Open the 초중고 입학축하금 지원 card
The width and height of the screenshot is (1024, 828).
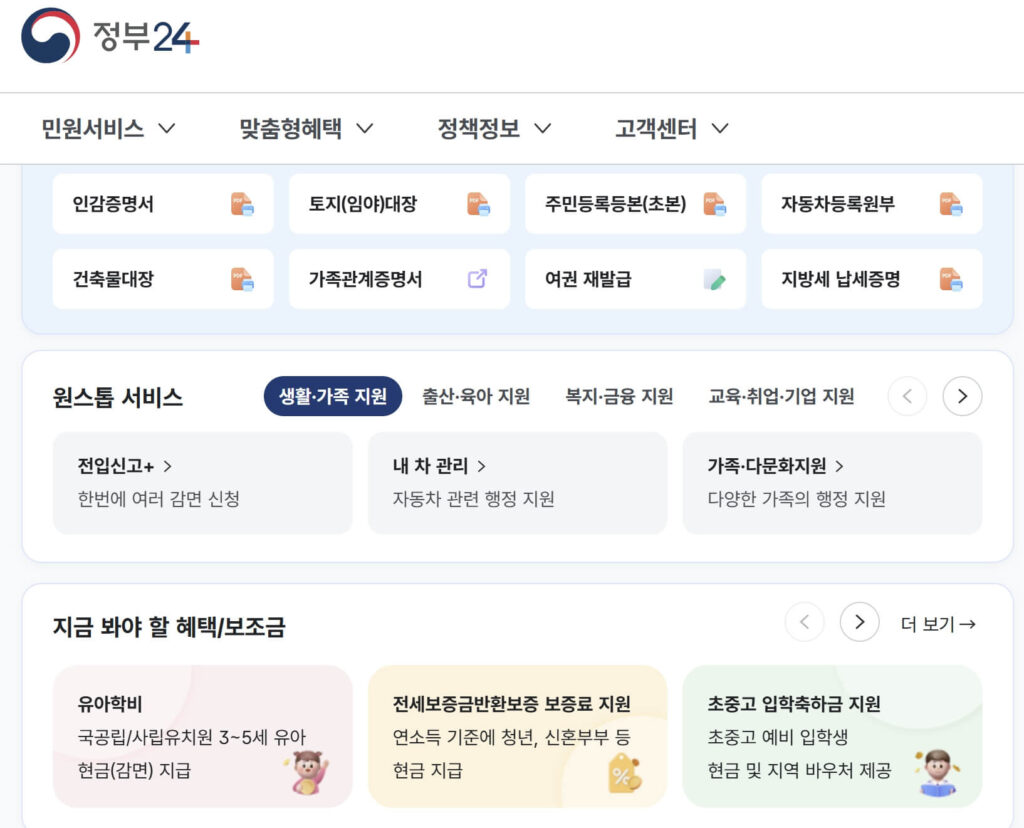pyautogui.click(x=833, y=737)
